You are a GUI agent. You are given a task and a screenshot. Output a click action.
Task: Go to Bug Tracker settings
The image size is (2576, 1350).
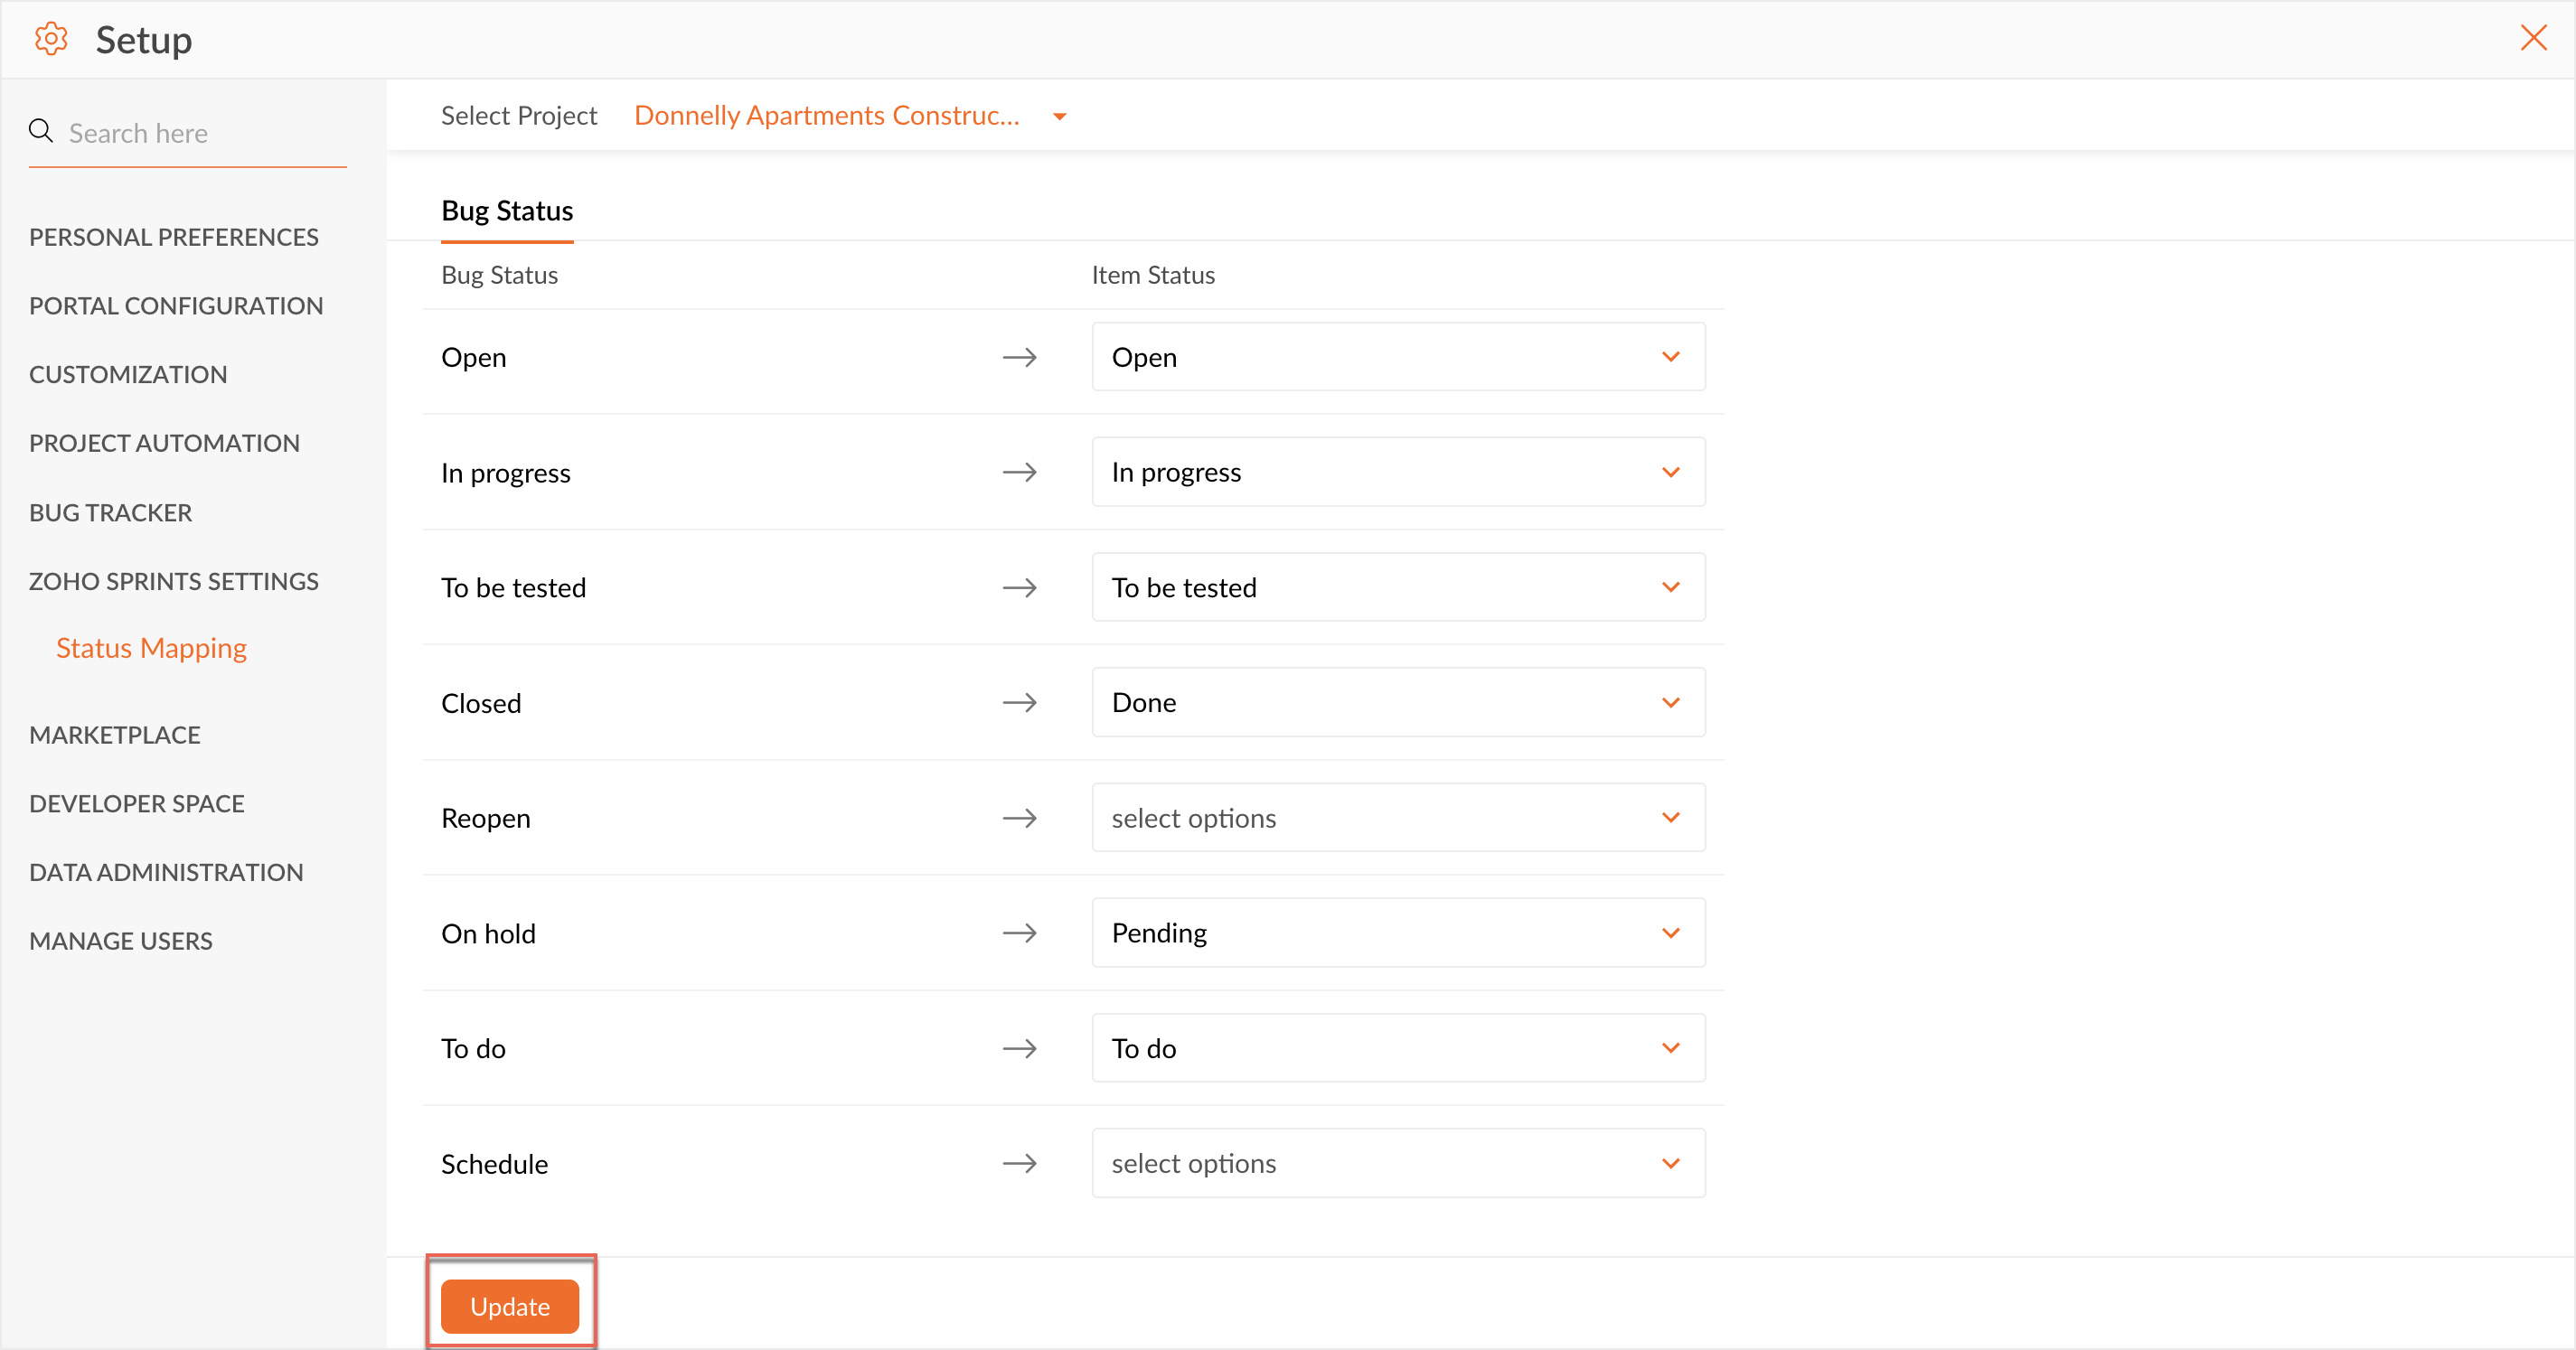(111, 513)
